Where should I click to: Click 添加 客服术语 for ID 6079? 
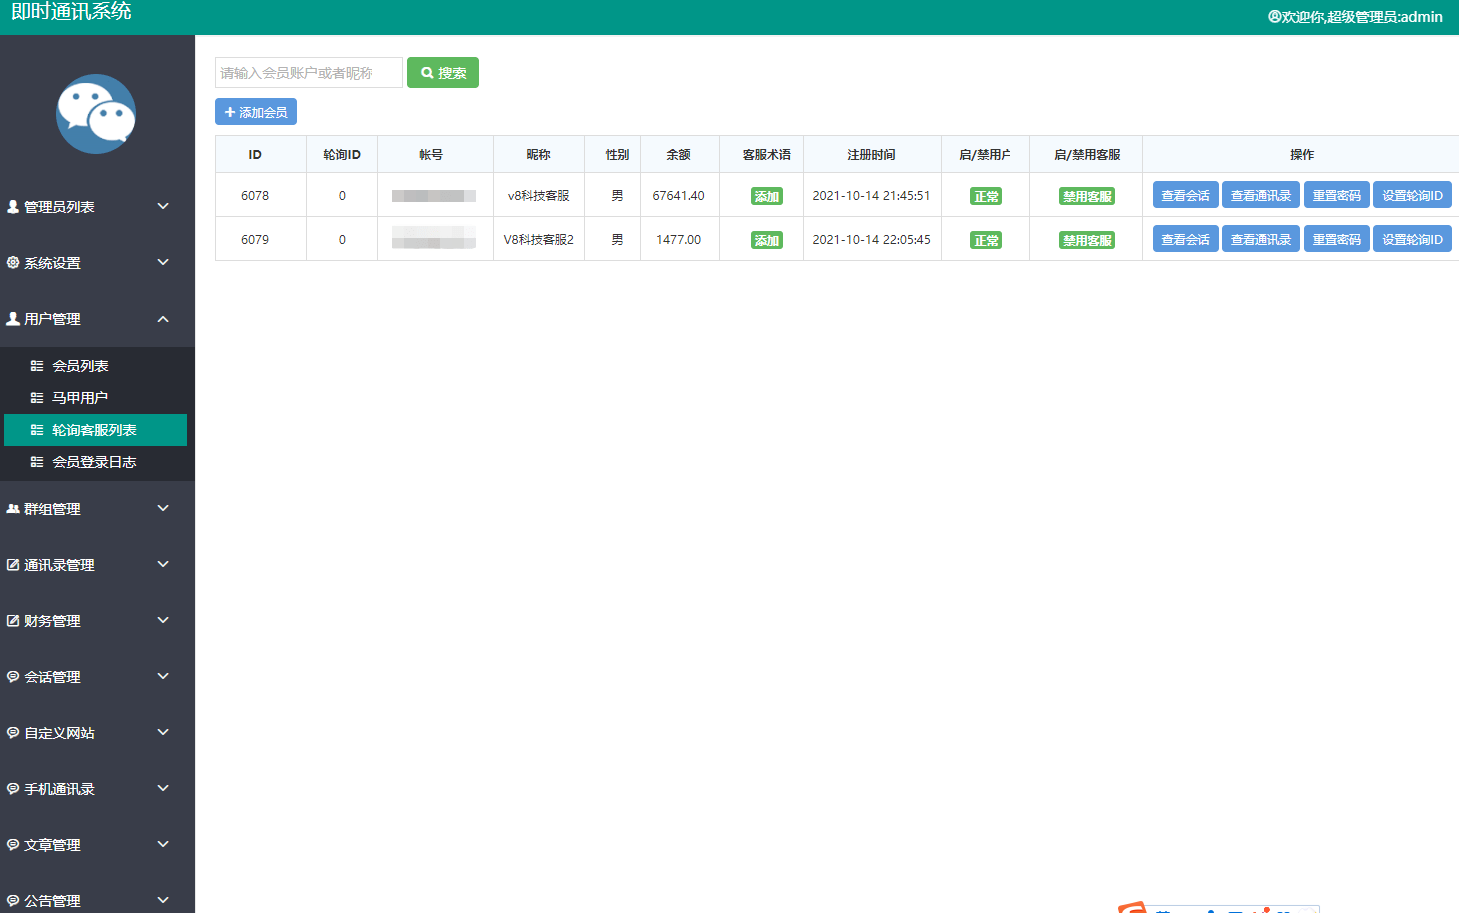coord(767,241)
